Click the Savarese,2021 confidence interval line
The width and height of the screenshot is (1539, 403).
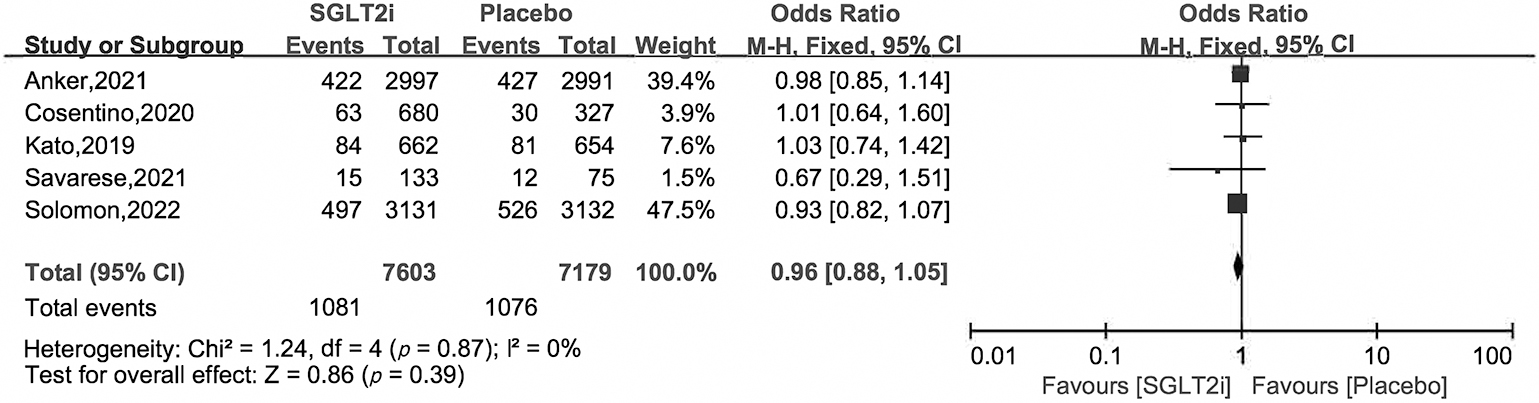[x=1190, y=170]
